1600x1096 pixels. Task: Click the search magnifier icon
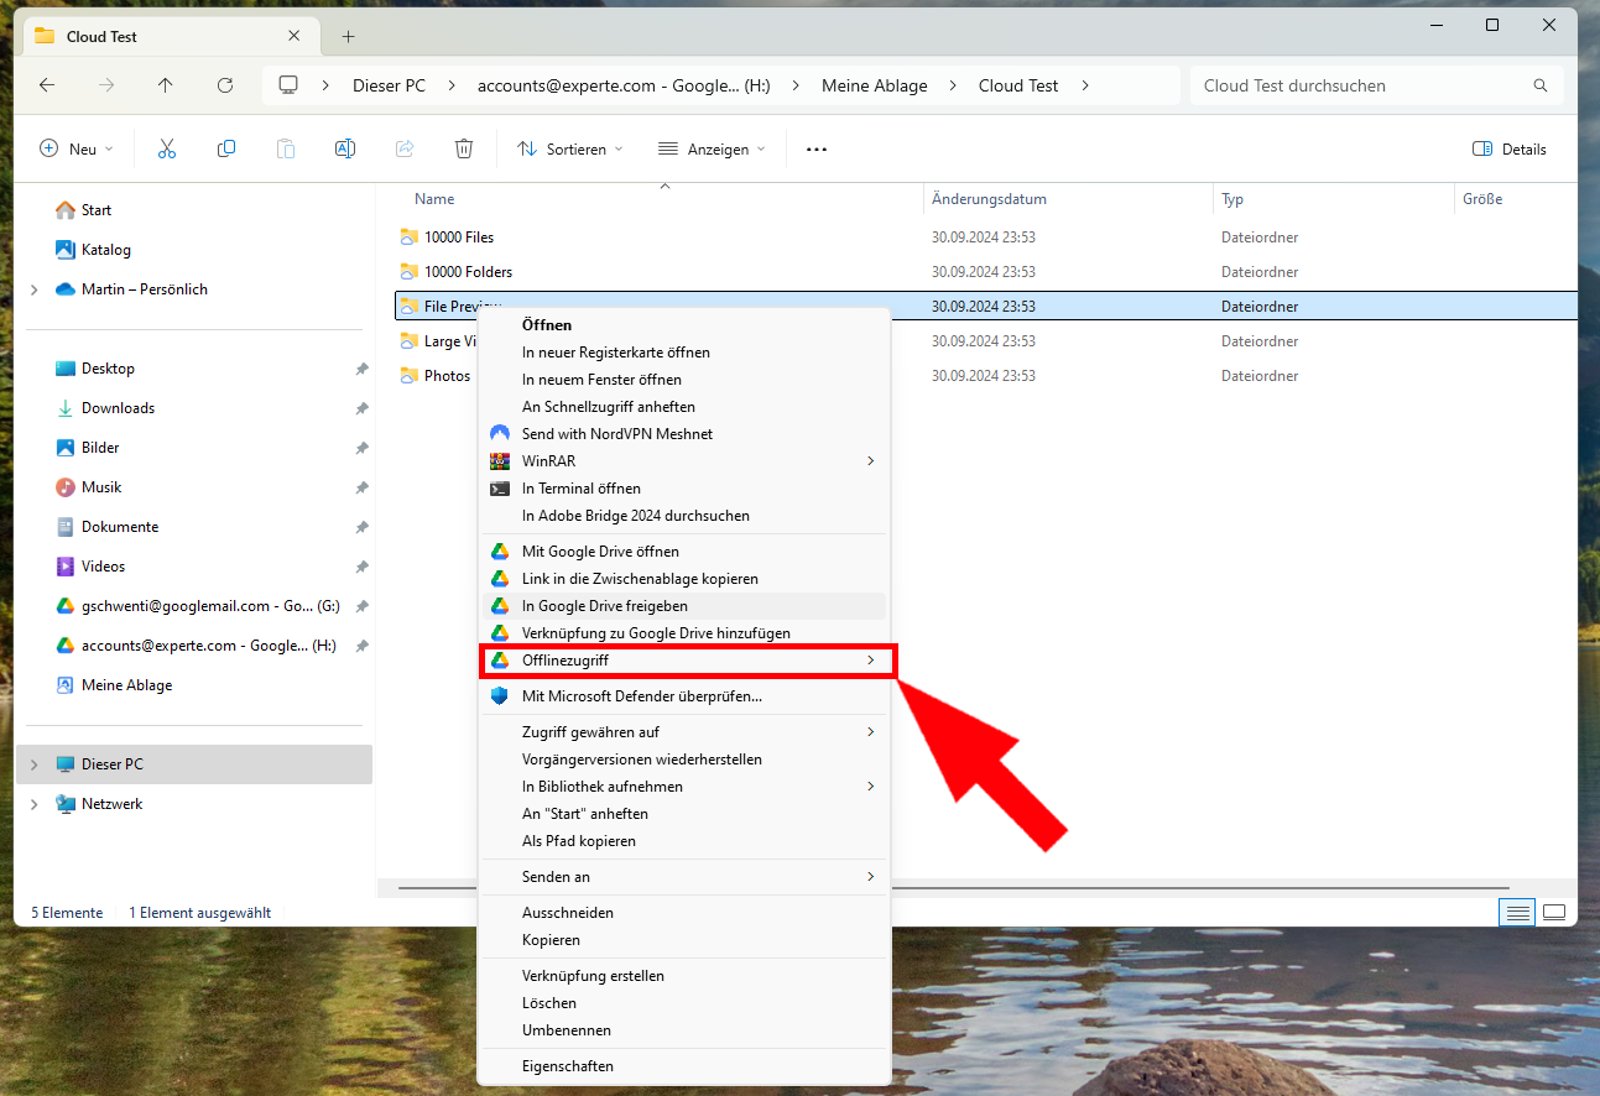(1539, 86)
